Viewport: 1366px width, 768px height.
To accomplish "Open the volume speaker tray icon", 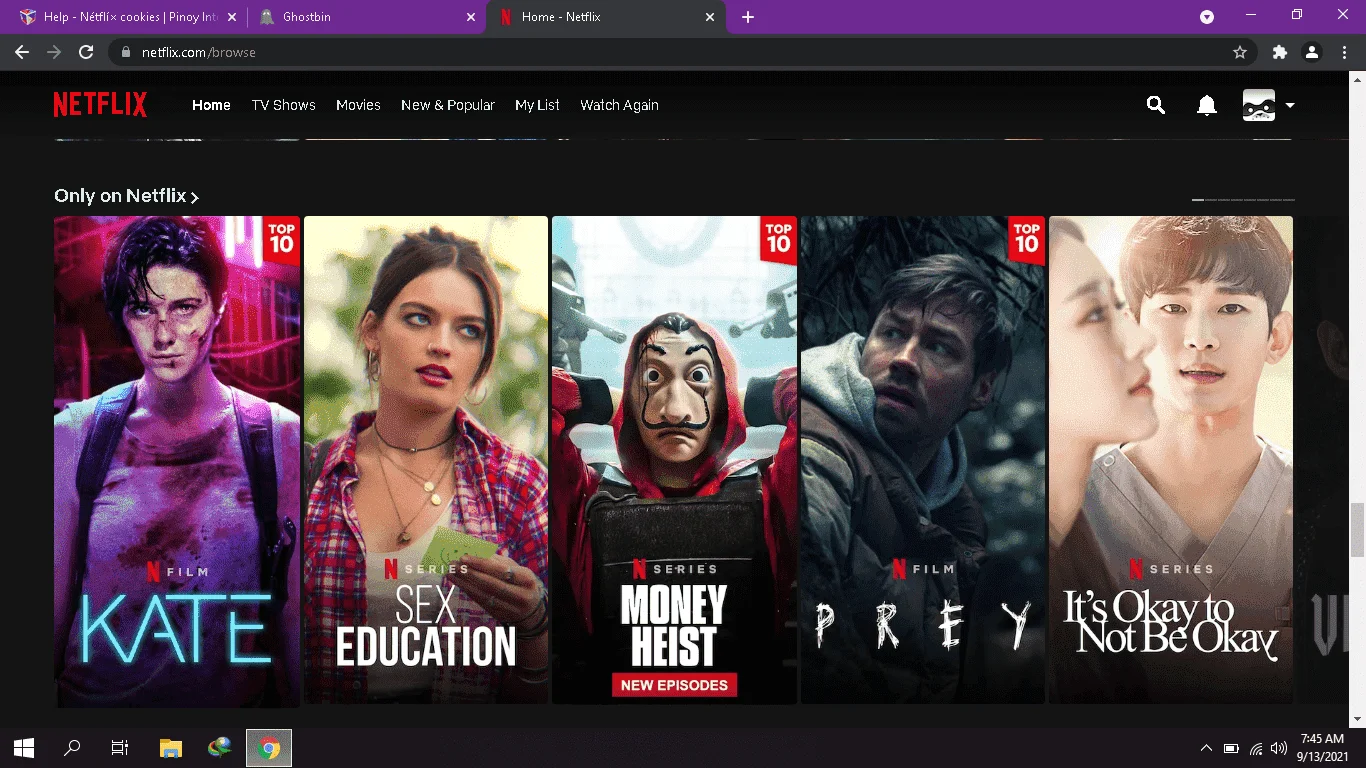I will pyautogui.click(x=1279, y=748).
